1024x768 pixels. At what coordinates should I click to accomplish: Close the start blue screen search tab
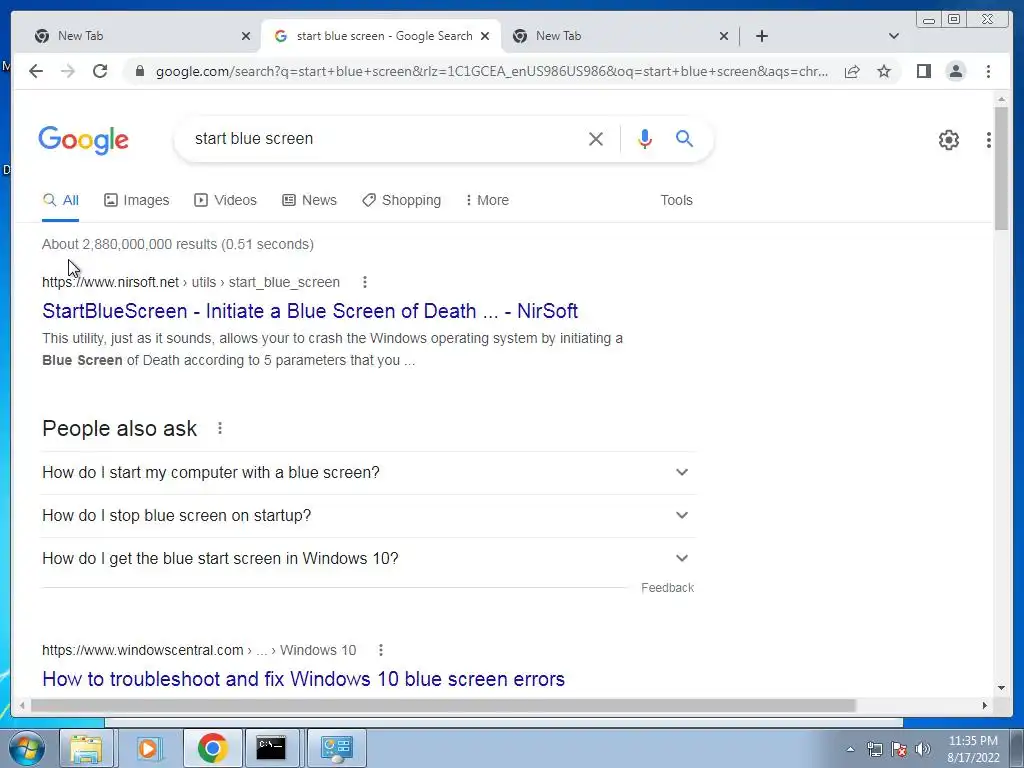[485, 36]
